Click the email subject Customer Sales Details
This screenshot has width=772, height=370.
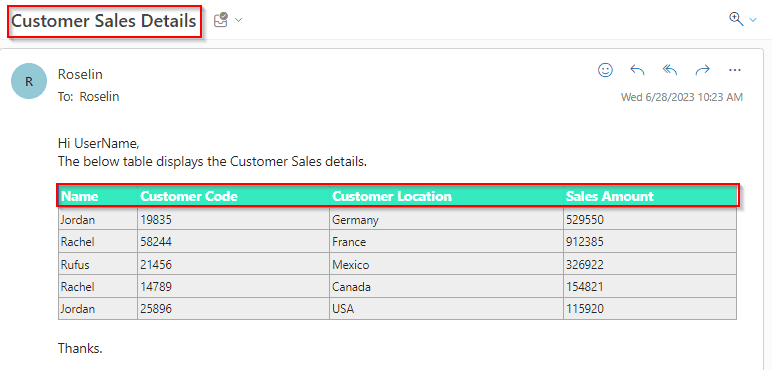click(104, 21)
